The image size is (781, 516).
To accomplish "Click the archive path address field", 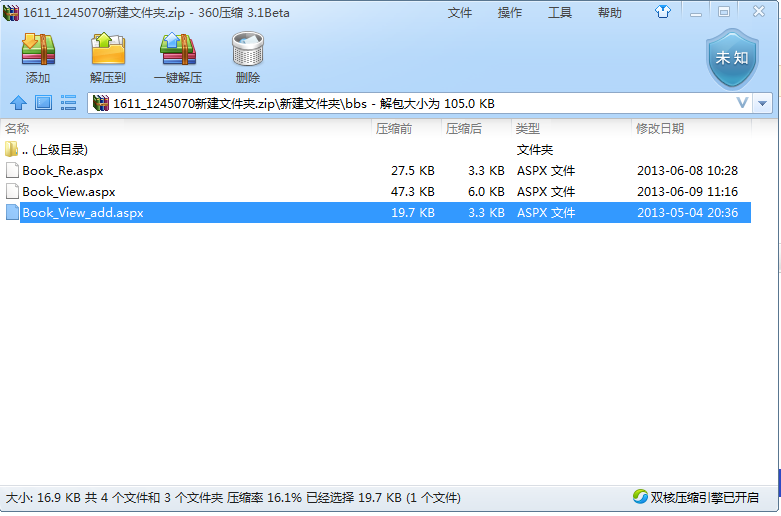I will (421, 104).
